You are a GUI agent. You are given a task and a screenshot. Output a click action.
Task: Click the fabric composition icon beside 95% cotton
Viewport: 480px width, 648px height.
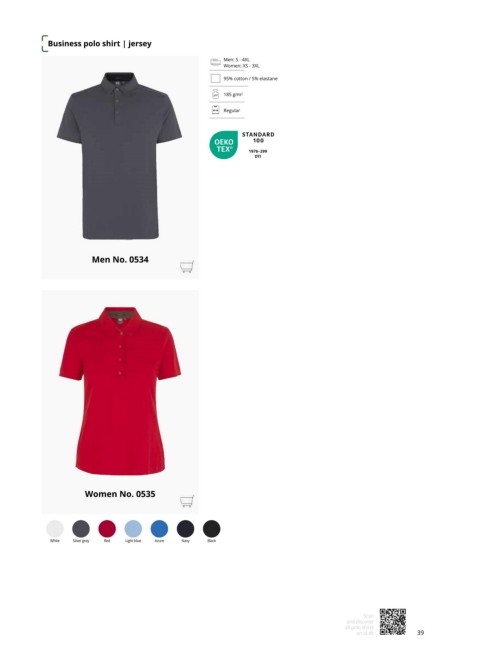(215, 79)
